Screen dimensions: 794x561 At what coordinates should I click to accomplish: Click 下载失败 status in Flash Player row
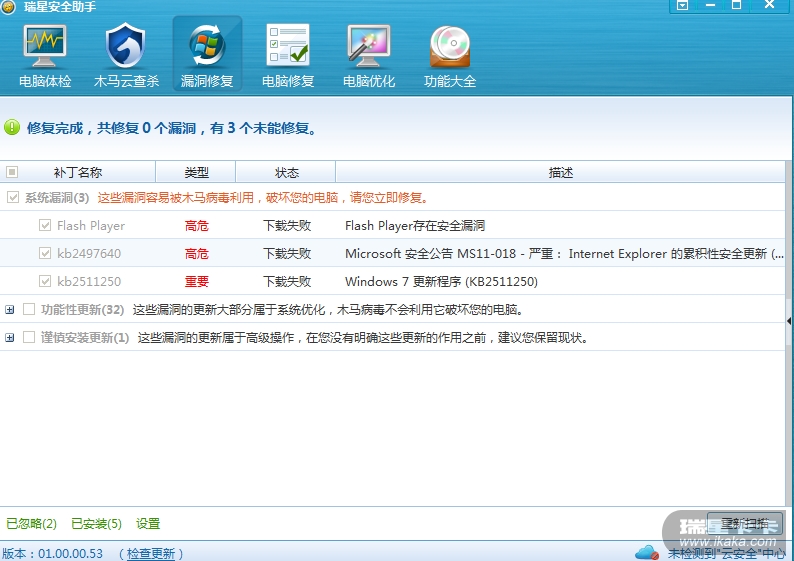pyautogui.click(x=287, y=226)
